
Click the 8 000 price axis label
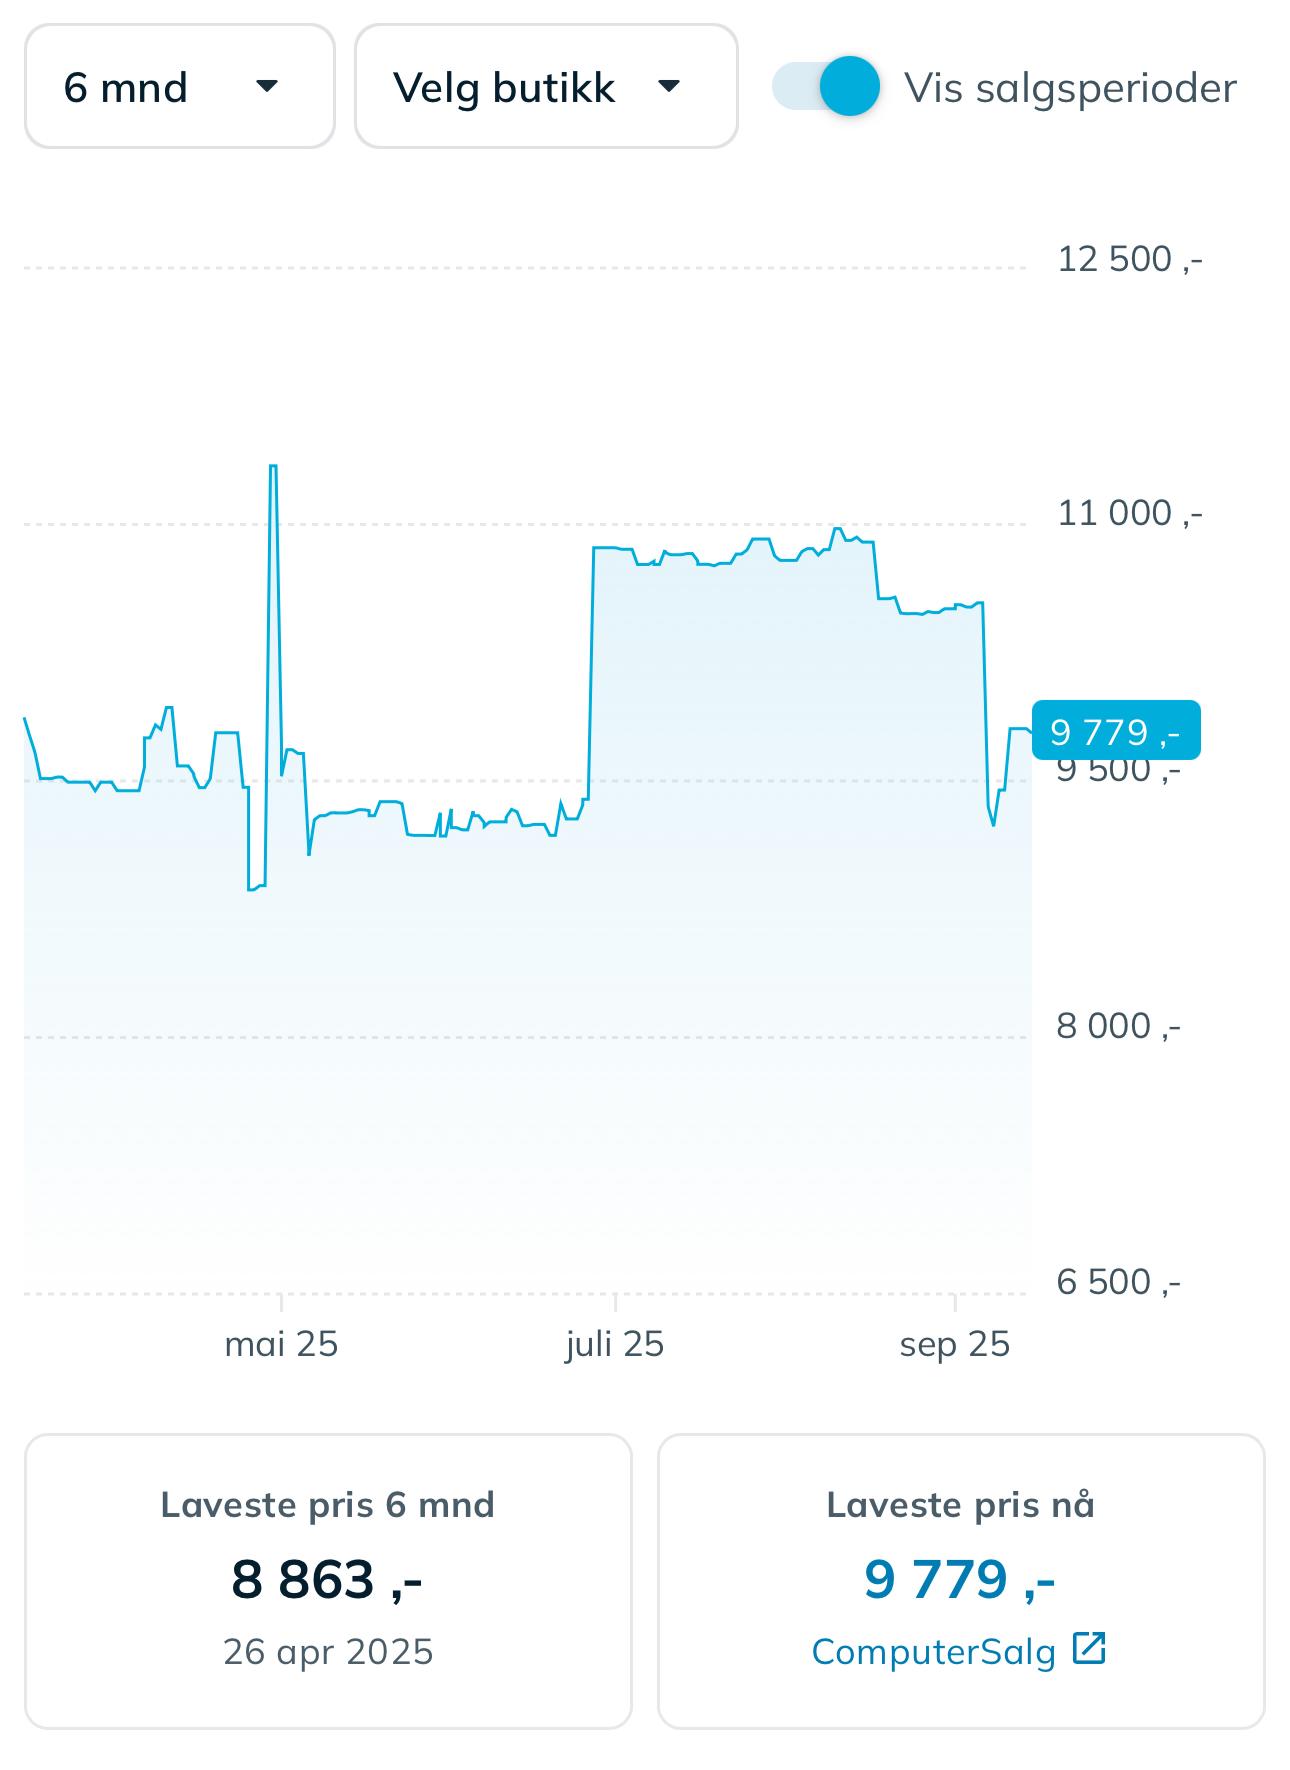[x=1119, y=1027]
